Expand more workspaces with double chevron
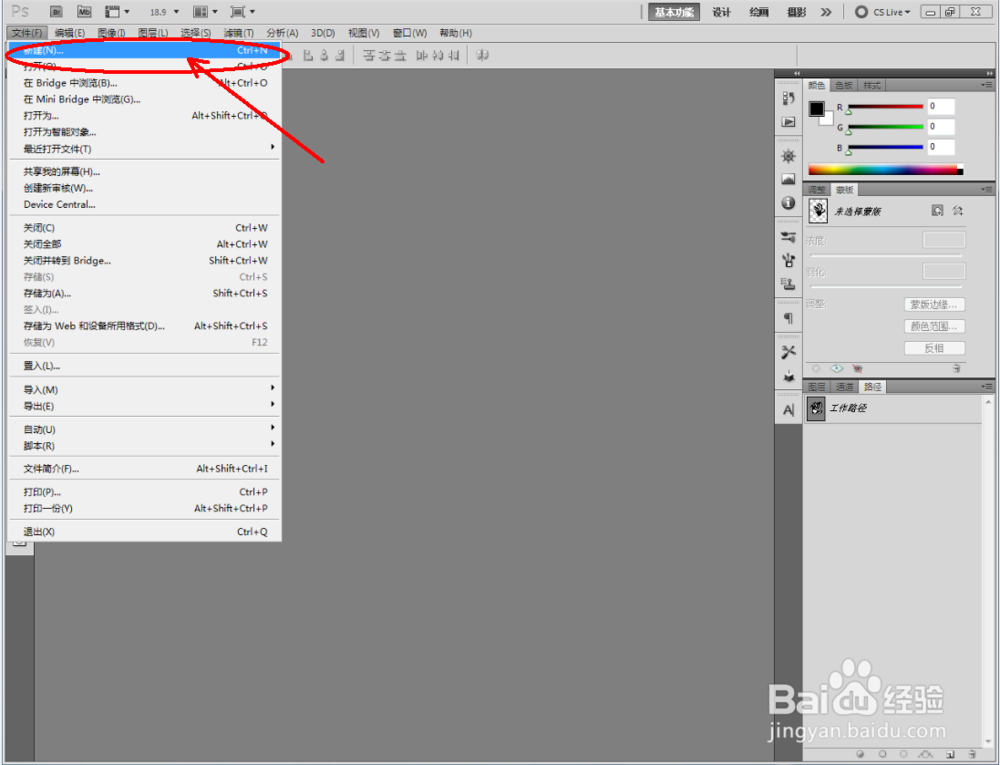Image resolution: width=1000 pixels, height=765 pixels. (826, 12)
